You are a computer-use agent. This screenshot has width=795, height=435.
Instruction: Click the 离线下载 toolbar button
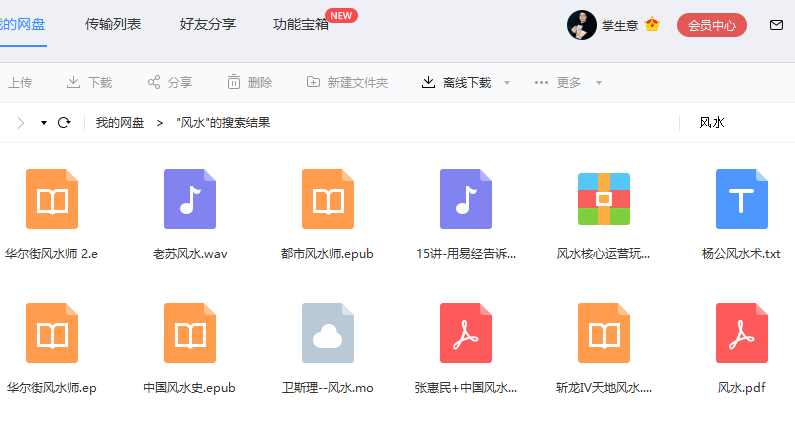456,82
